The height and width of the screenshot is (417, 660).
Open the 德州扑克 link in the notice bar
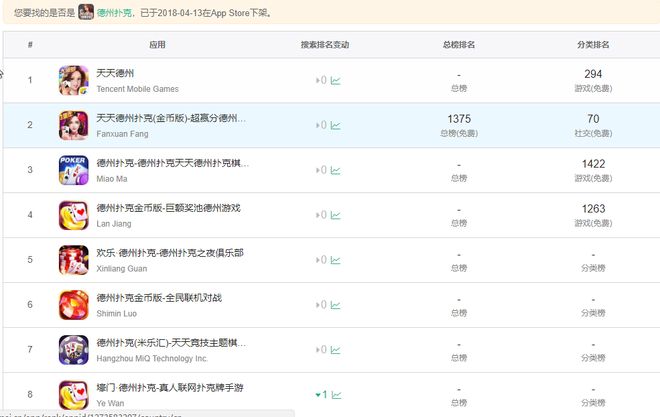coord(114,13)
